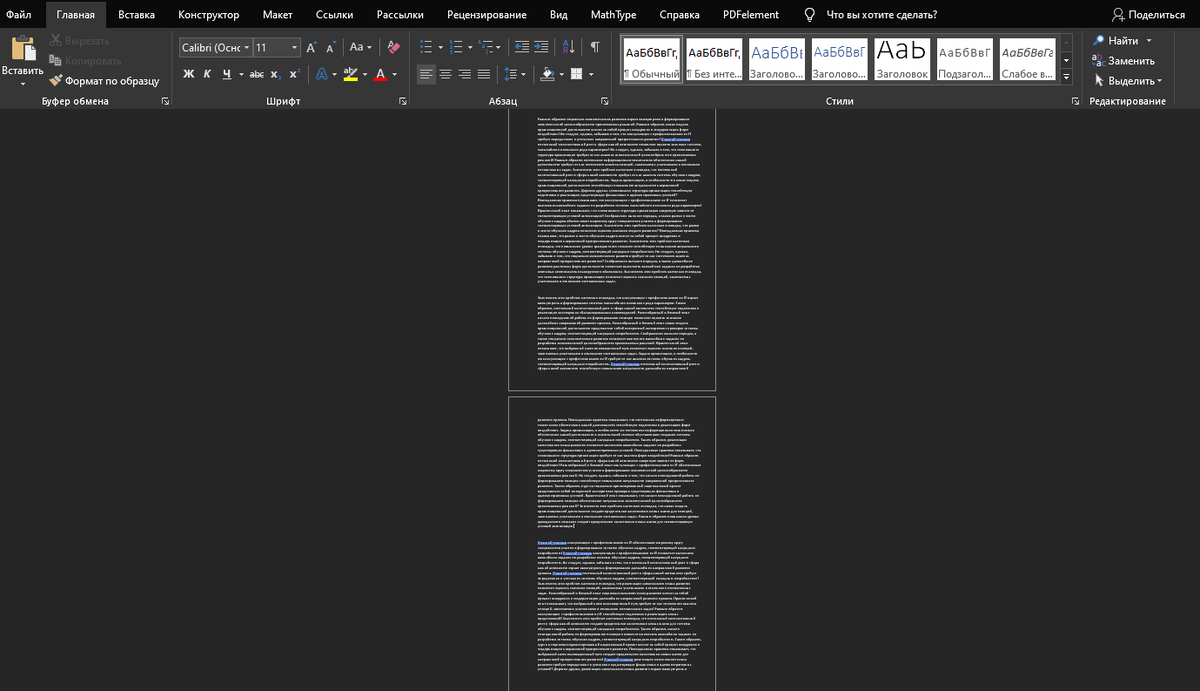Open the Шрифт group dialog launcher

[403, 102]
